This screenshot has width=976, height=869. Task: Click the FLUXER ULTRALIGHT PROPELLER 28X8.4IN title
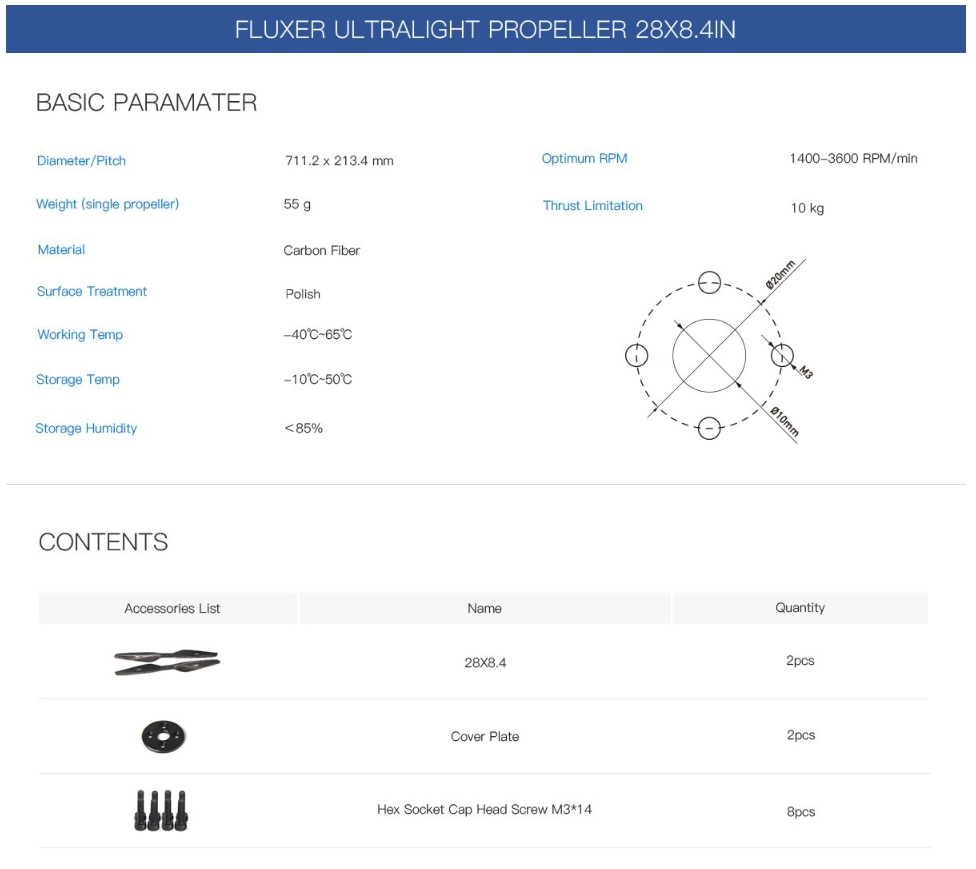point(485,30)
